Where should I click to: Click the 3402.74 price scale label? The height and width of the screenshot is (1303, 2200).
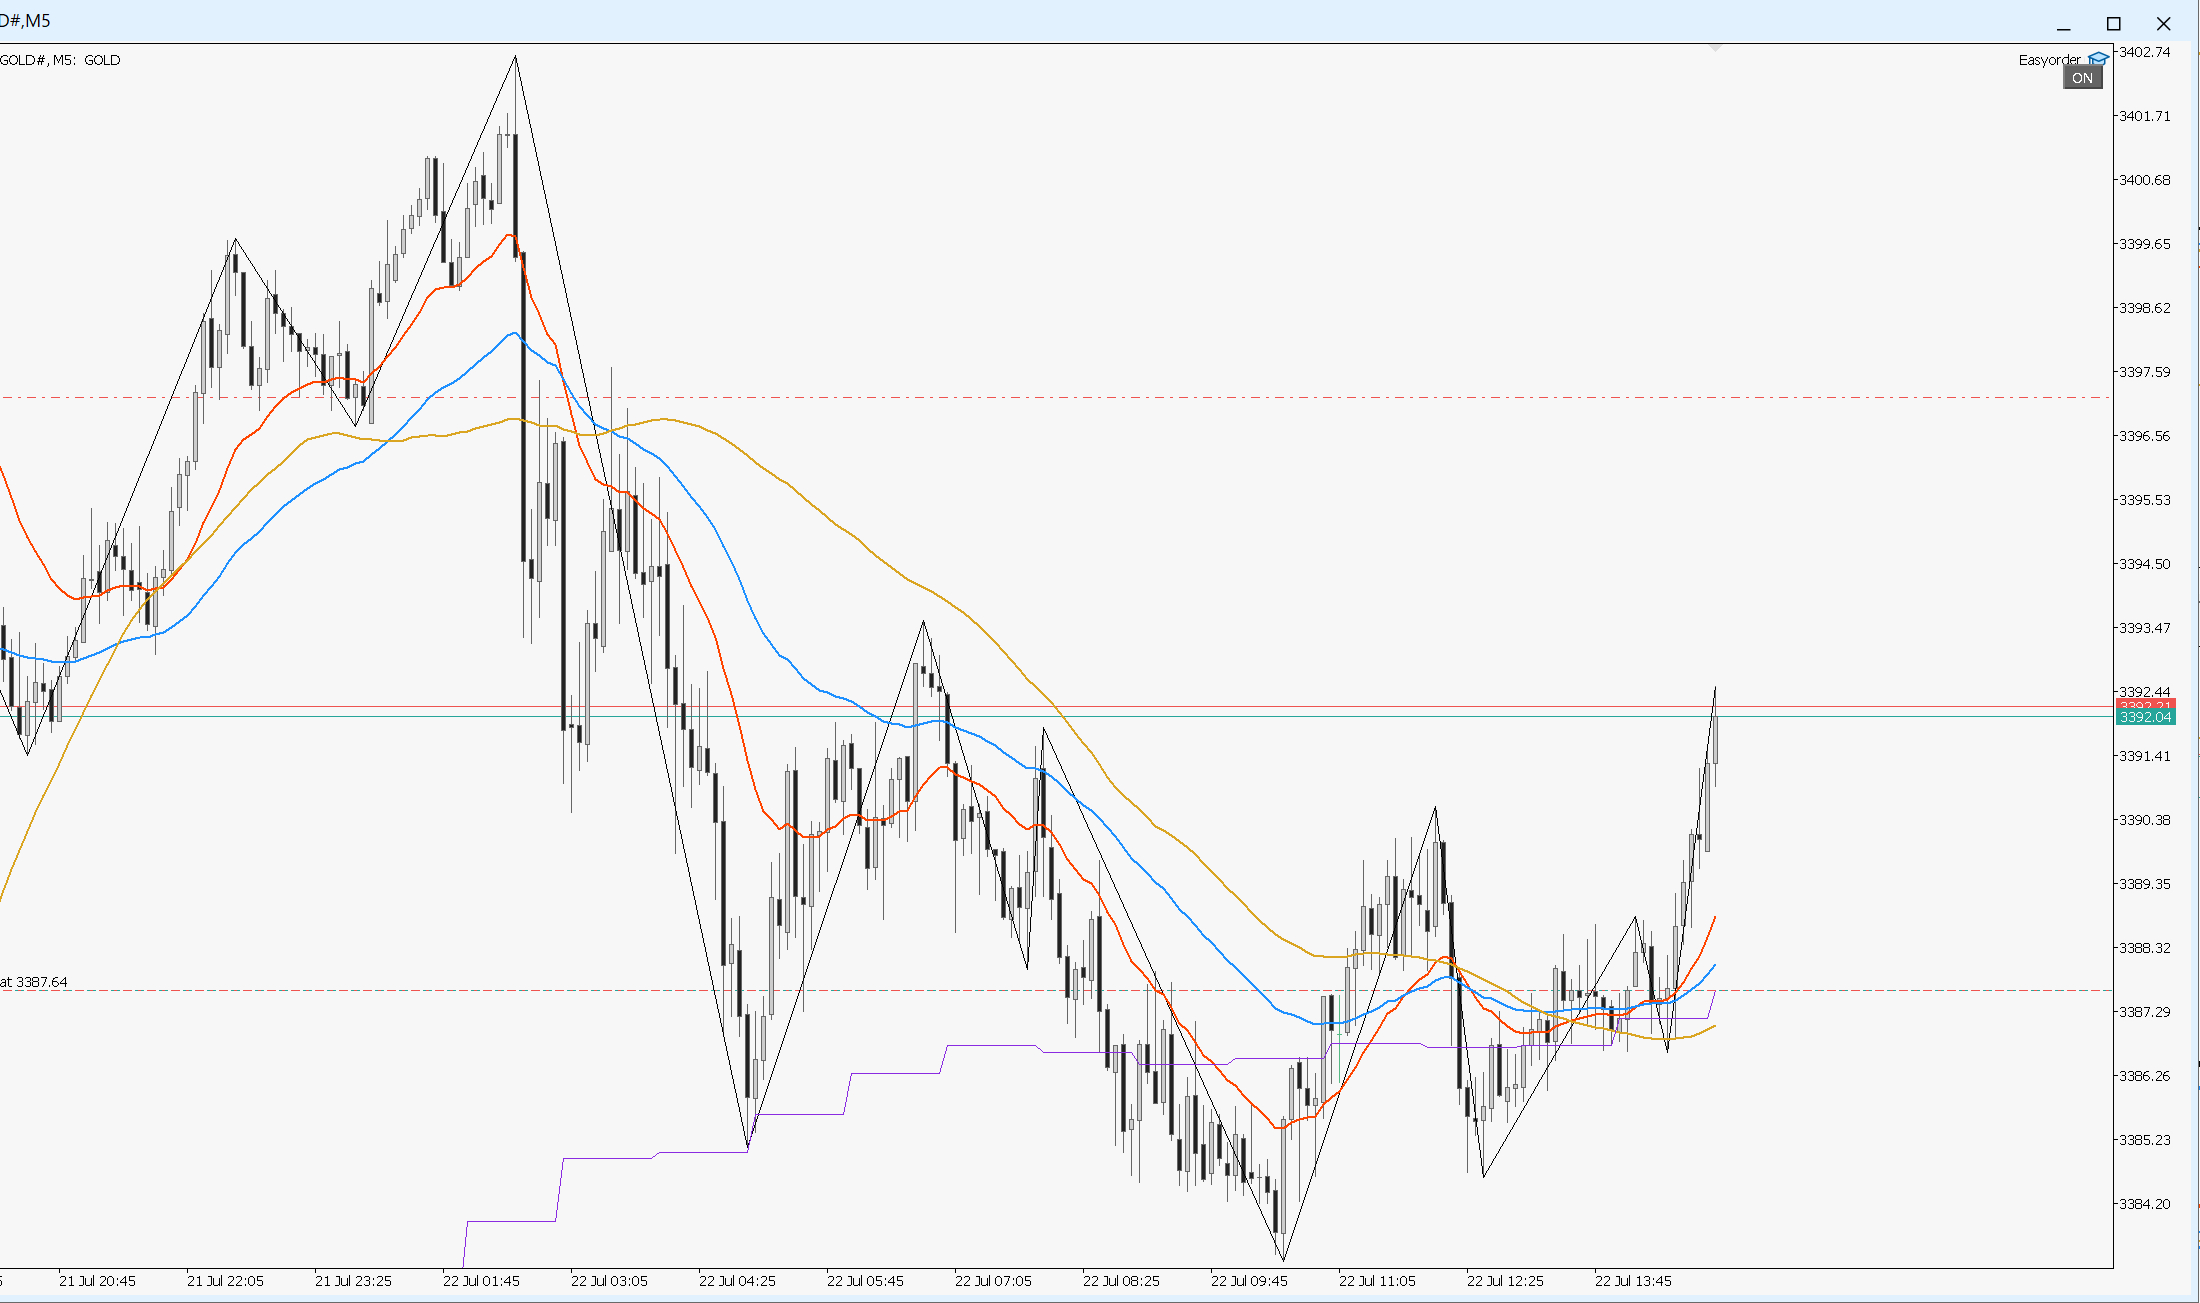pos(2145,52)
